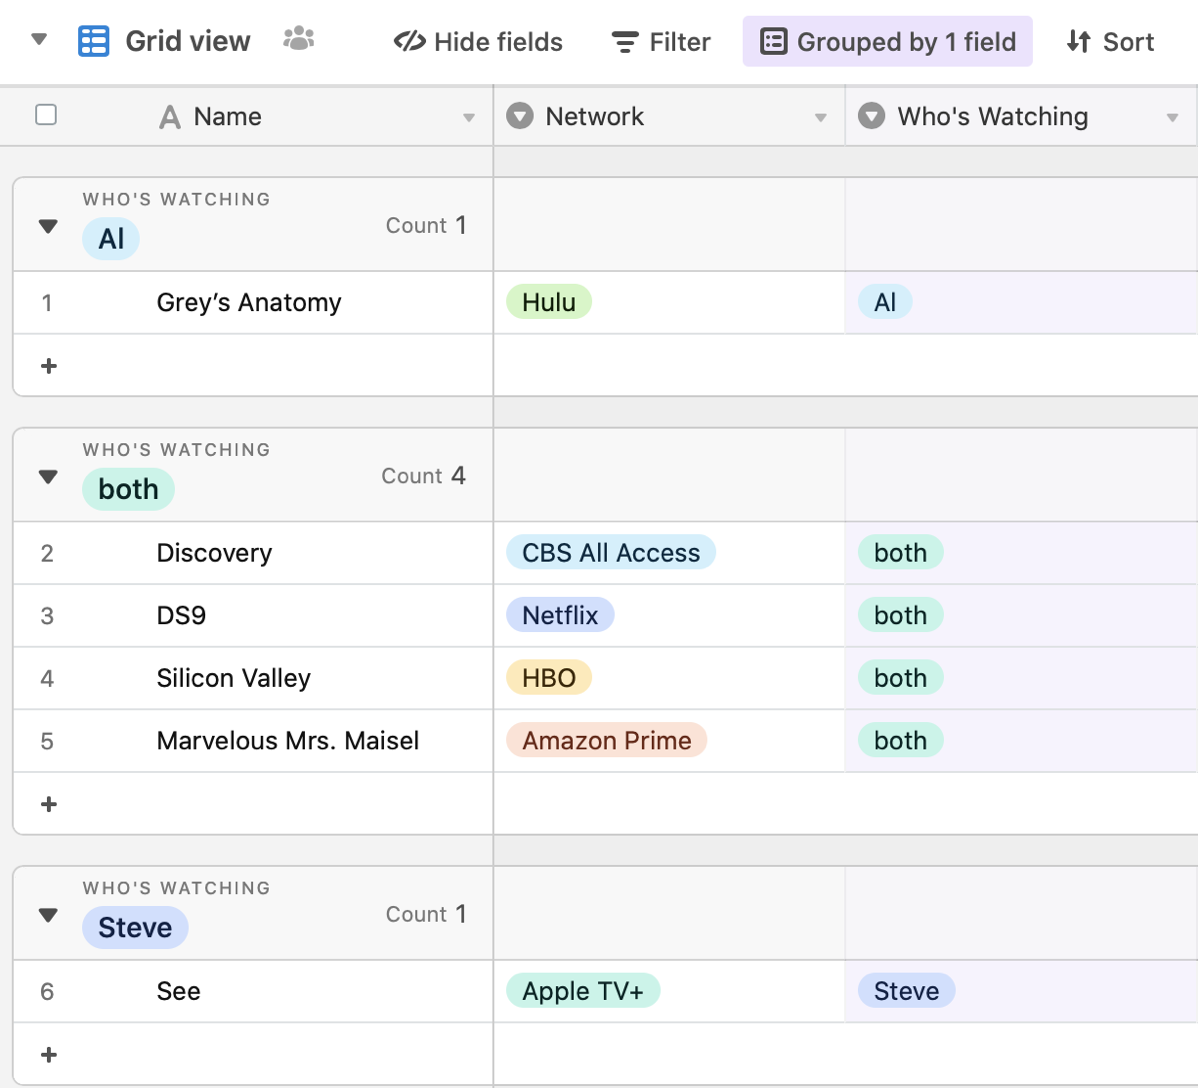1198x1088 pixels.
Task: Select the Grey's Anatomy record row
Action: pos(249,303)
